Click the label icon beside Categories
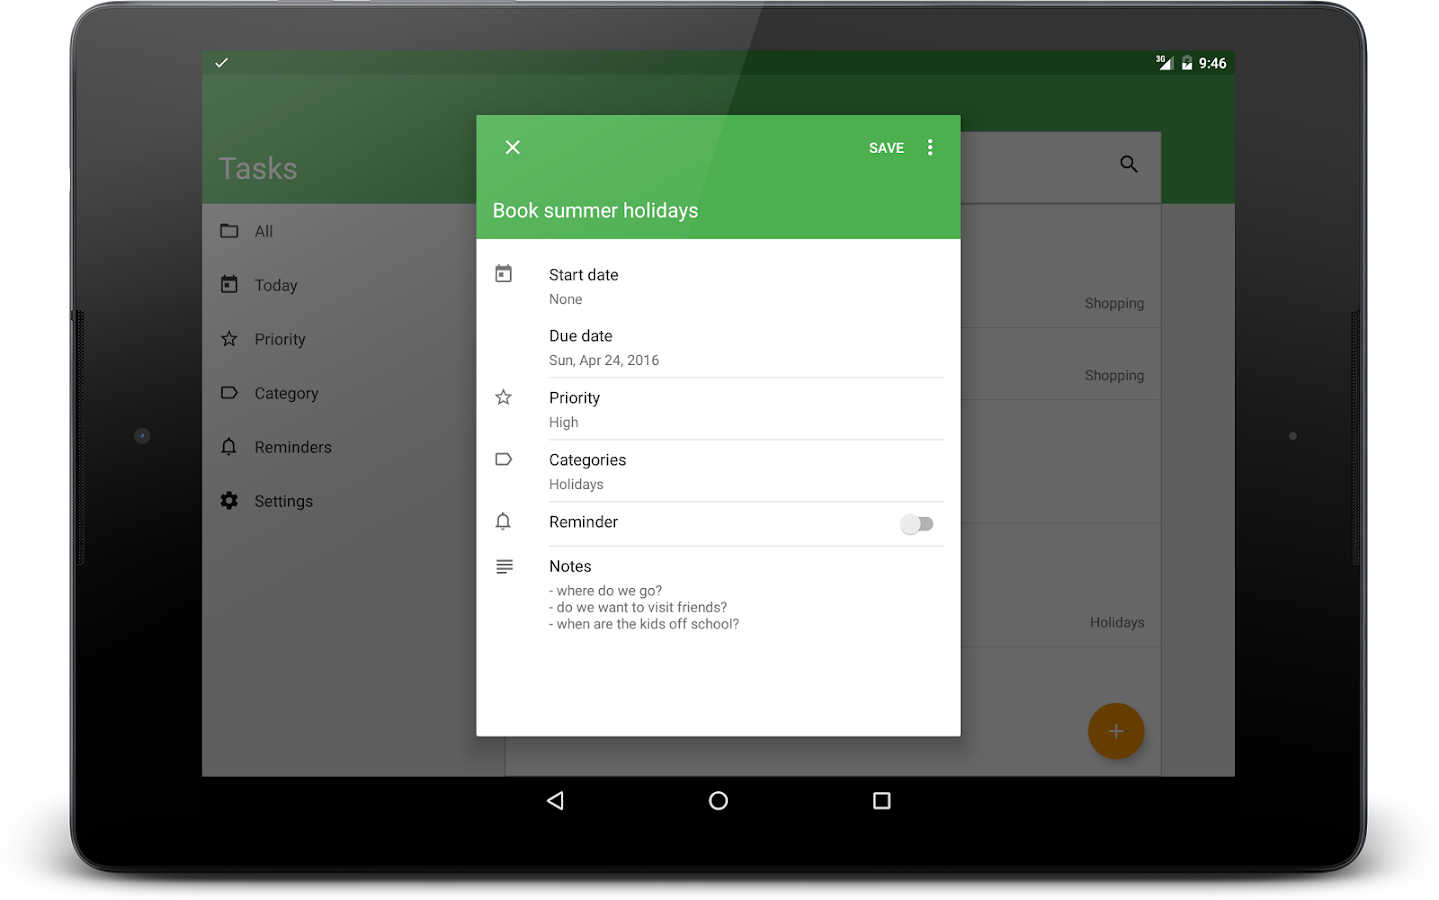 click(504, 459)
